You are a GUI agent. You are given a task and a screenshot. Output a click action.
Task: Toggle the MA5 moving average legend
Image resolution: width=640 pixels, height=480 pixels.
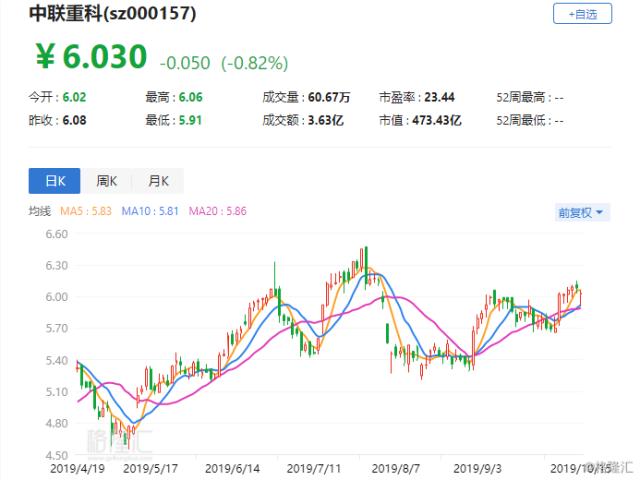pyautogui.click(x=85, y=211)
